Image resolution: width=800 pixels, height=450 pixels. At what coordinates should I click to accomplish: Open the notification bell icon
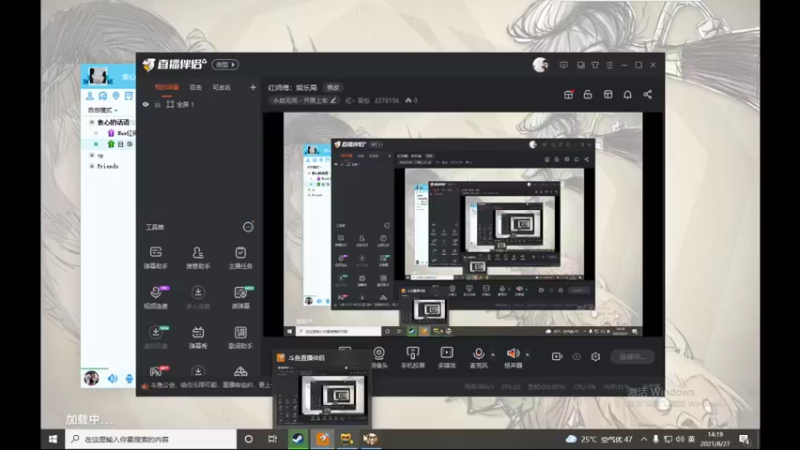(x=628, y=94)
